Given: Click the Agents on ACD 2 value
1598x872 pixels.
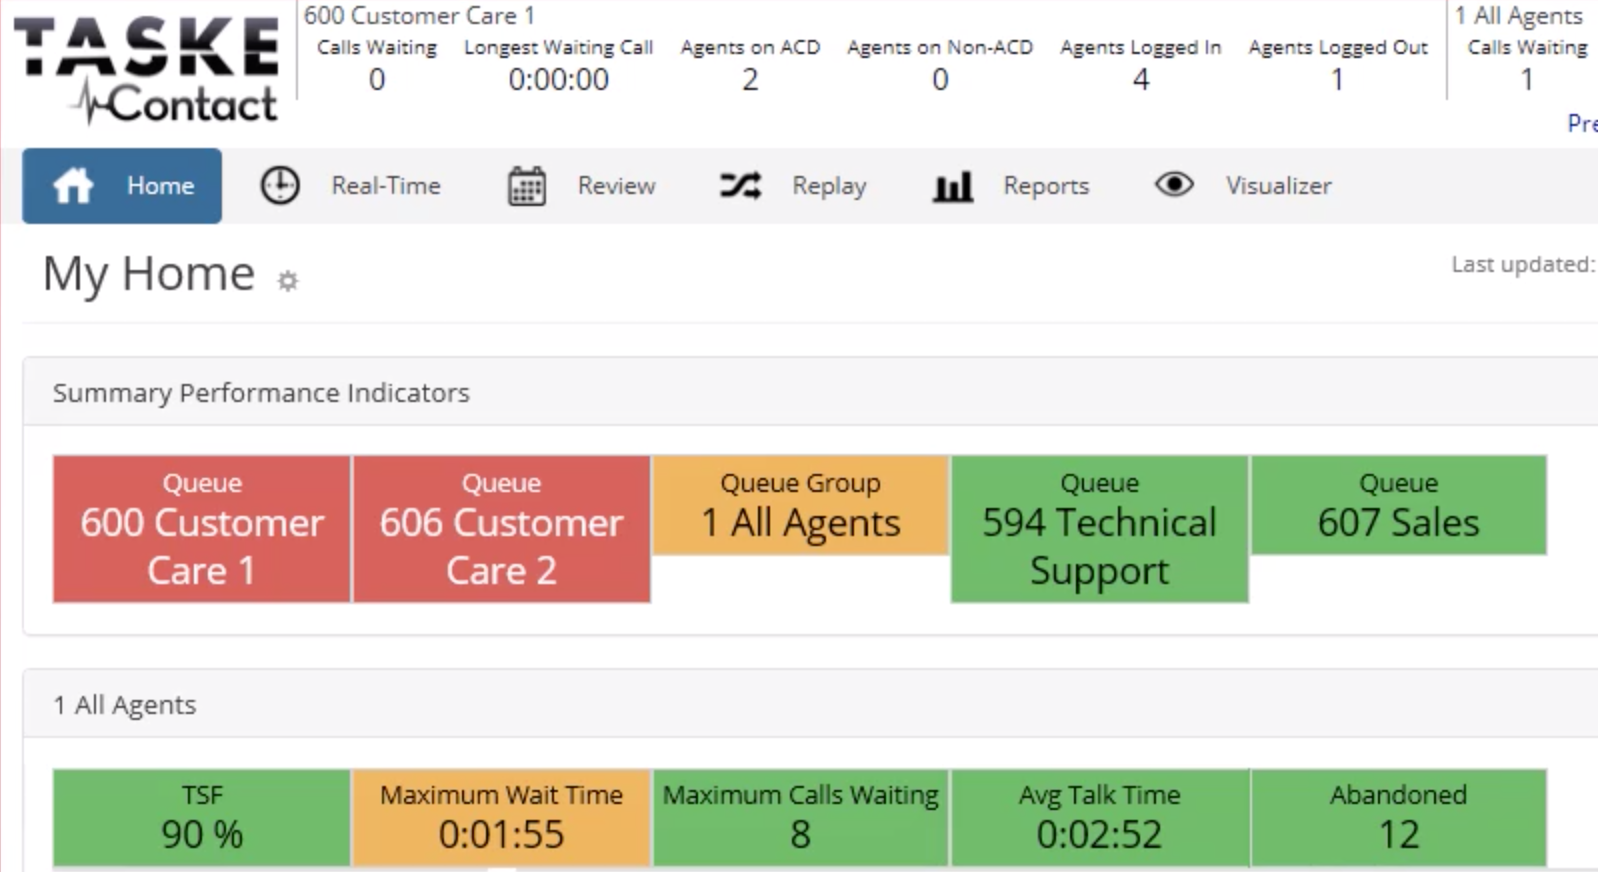Looking at the screenshot, I should pos(750,79).
